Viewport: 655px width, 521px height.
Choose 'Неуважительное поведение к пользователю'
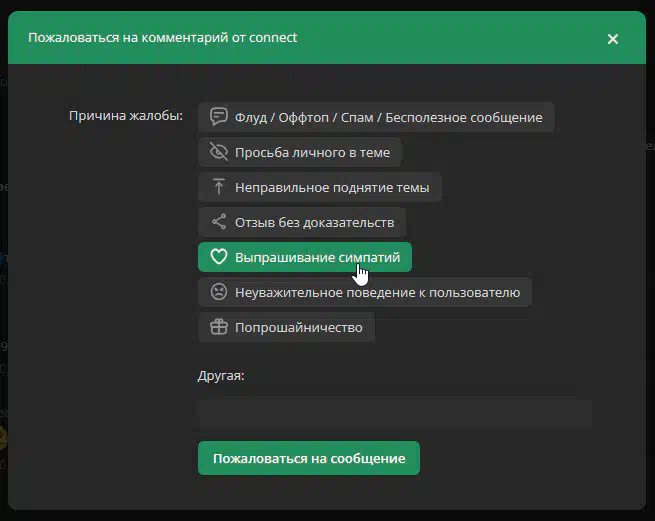[x=377, y=292]
